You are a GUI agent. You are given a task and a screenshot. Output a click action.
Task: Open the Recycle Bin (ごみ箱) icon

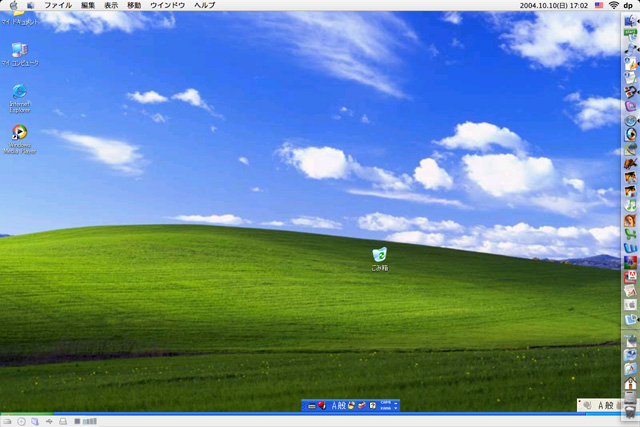pos(379,256)
